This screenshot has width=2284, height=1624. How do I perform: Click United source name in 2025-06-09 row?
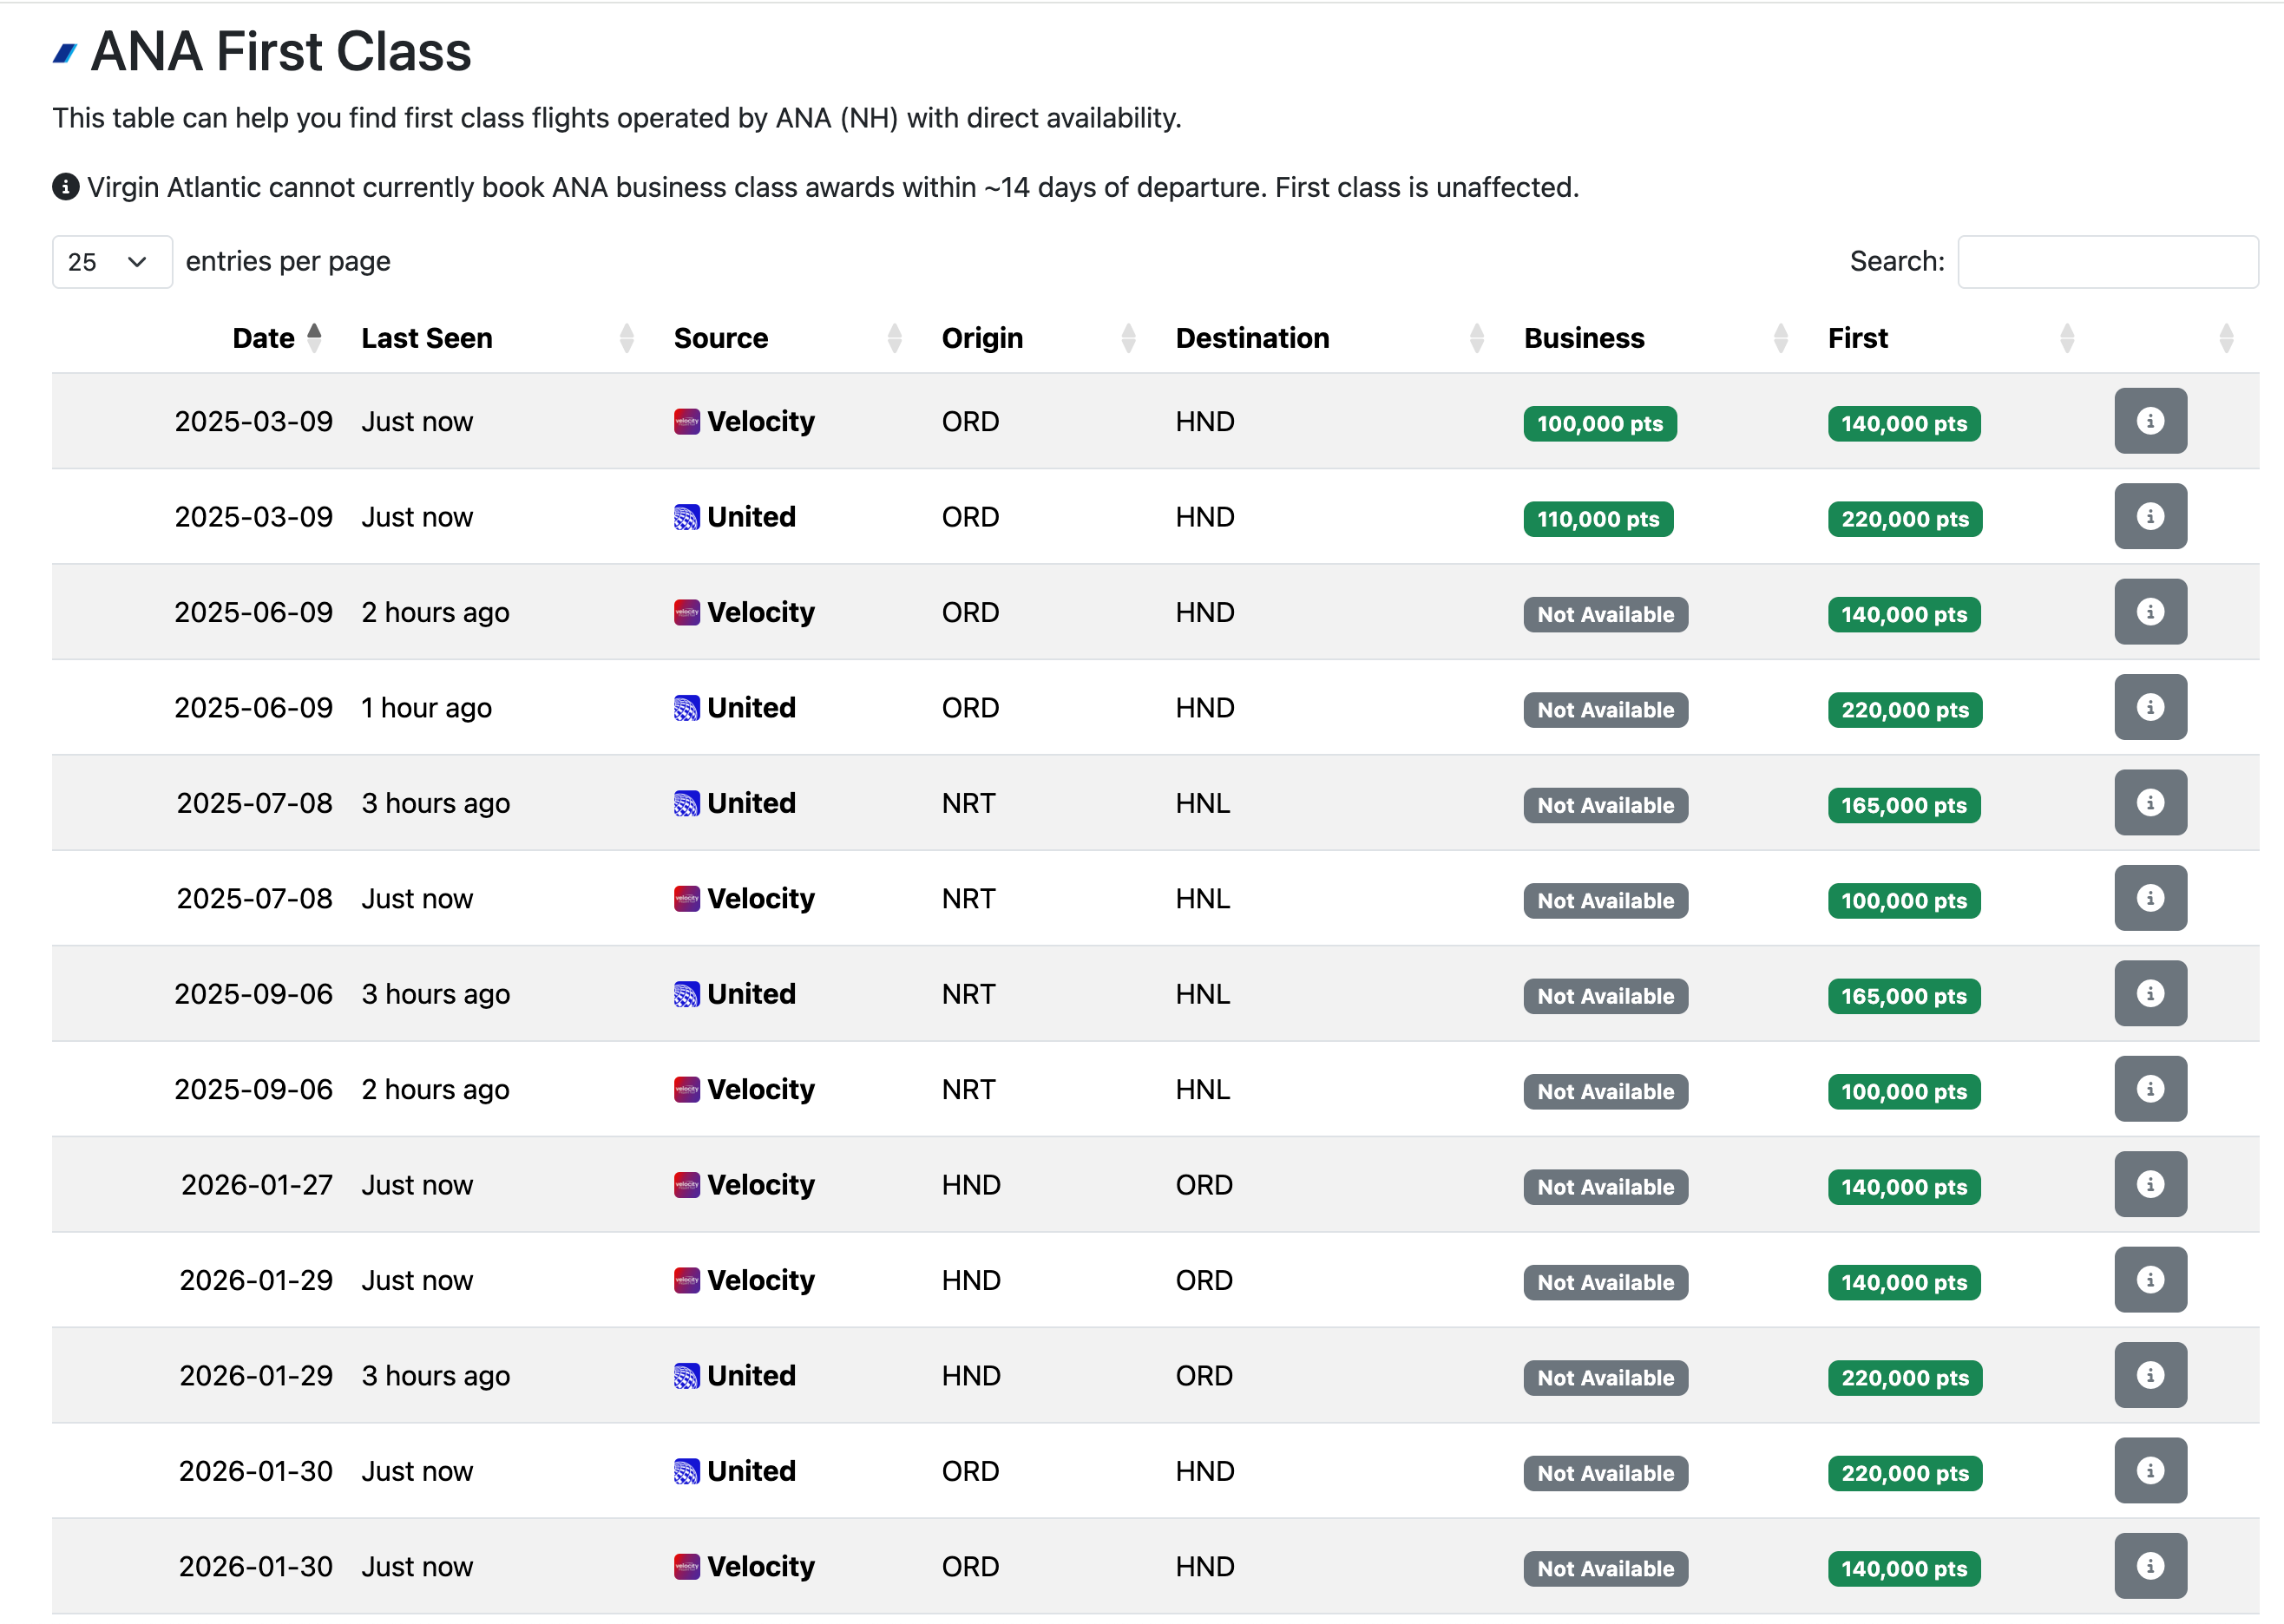(751, 707)
